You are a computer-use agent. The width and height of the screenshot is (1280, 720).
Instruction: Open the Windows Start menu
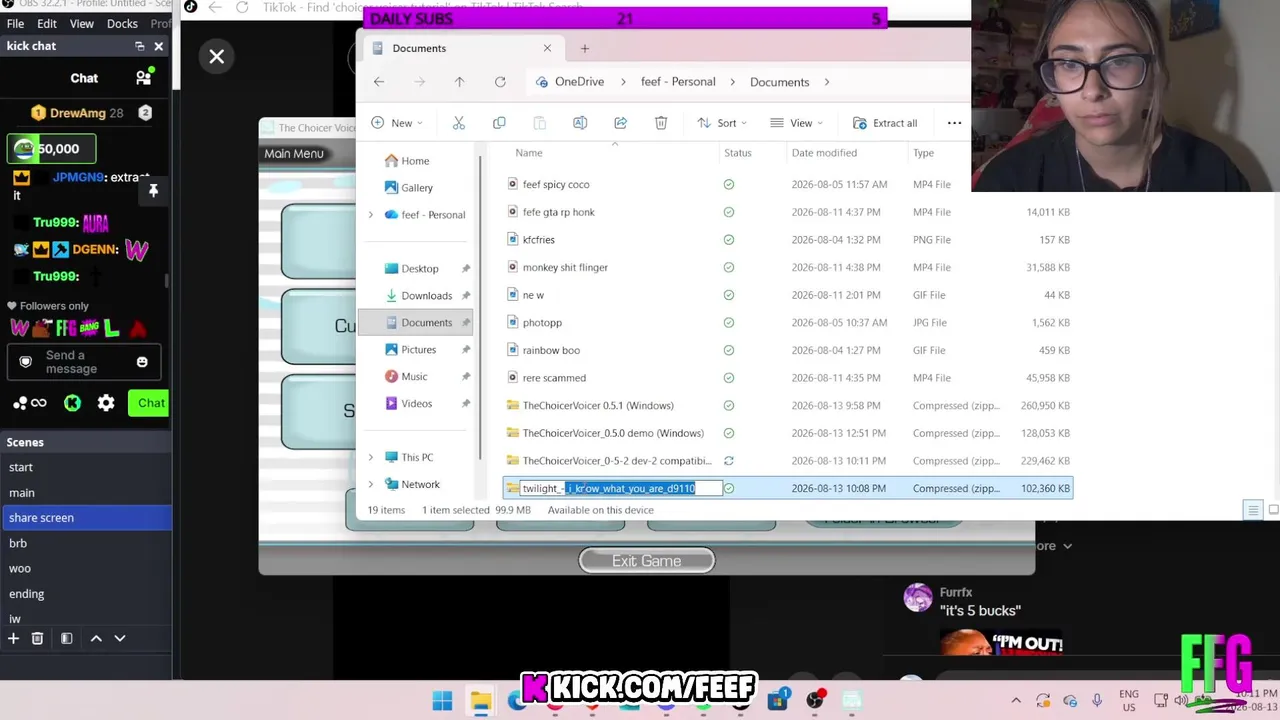click(x=442, y=700)
